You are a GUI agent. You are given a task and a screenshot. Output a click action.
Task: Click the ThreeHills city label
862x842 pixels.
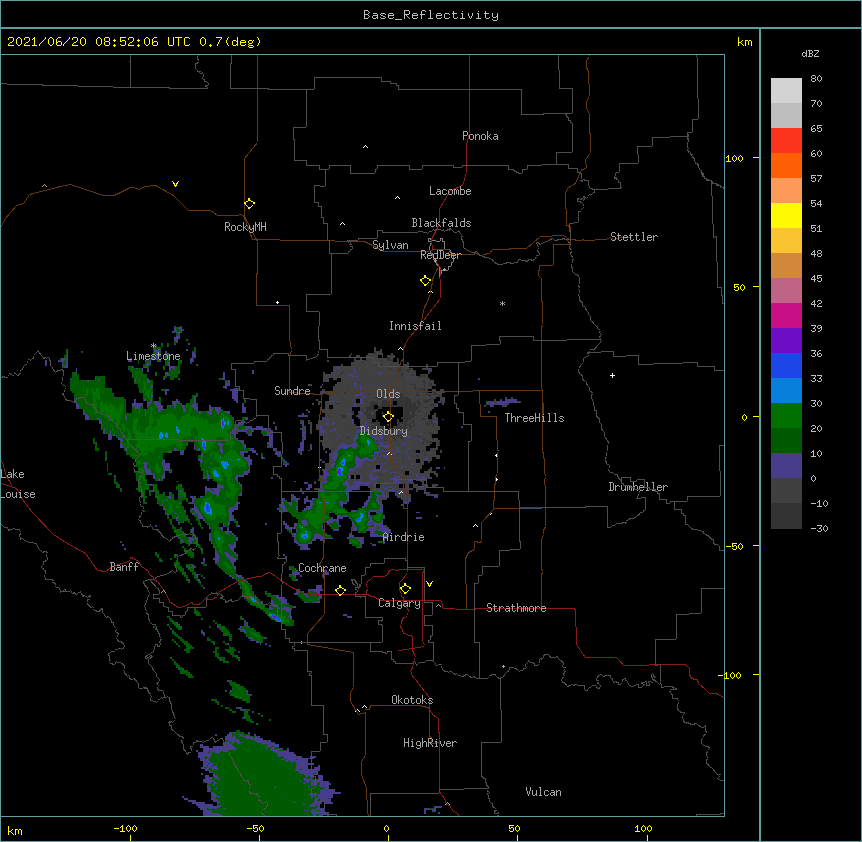pos(534,418)
